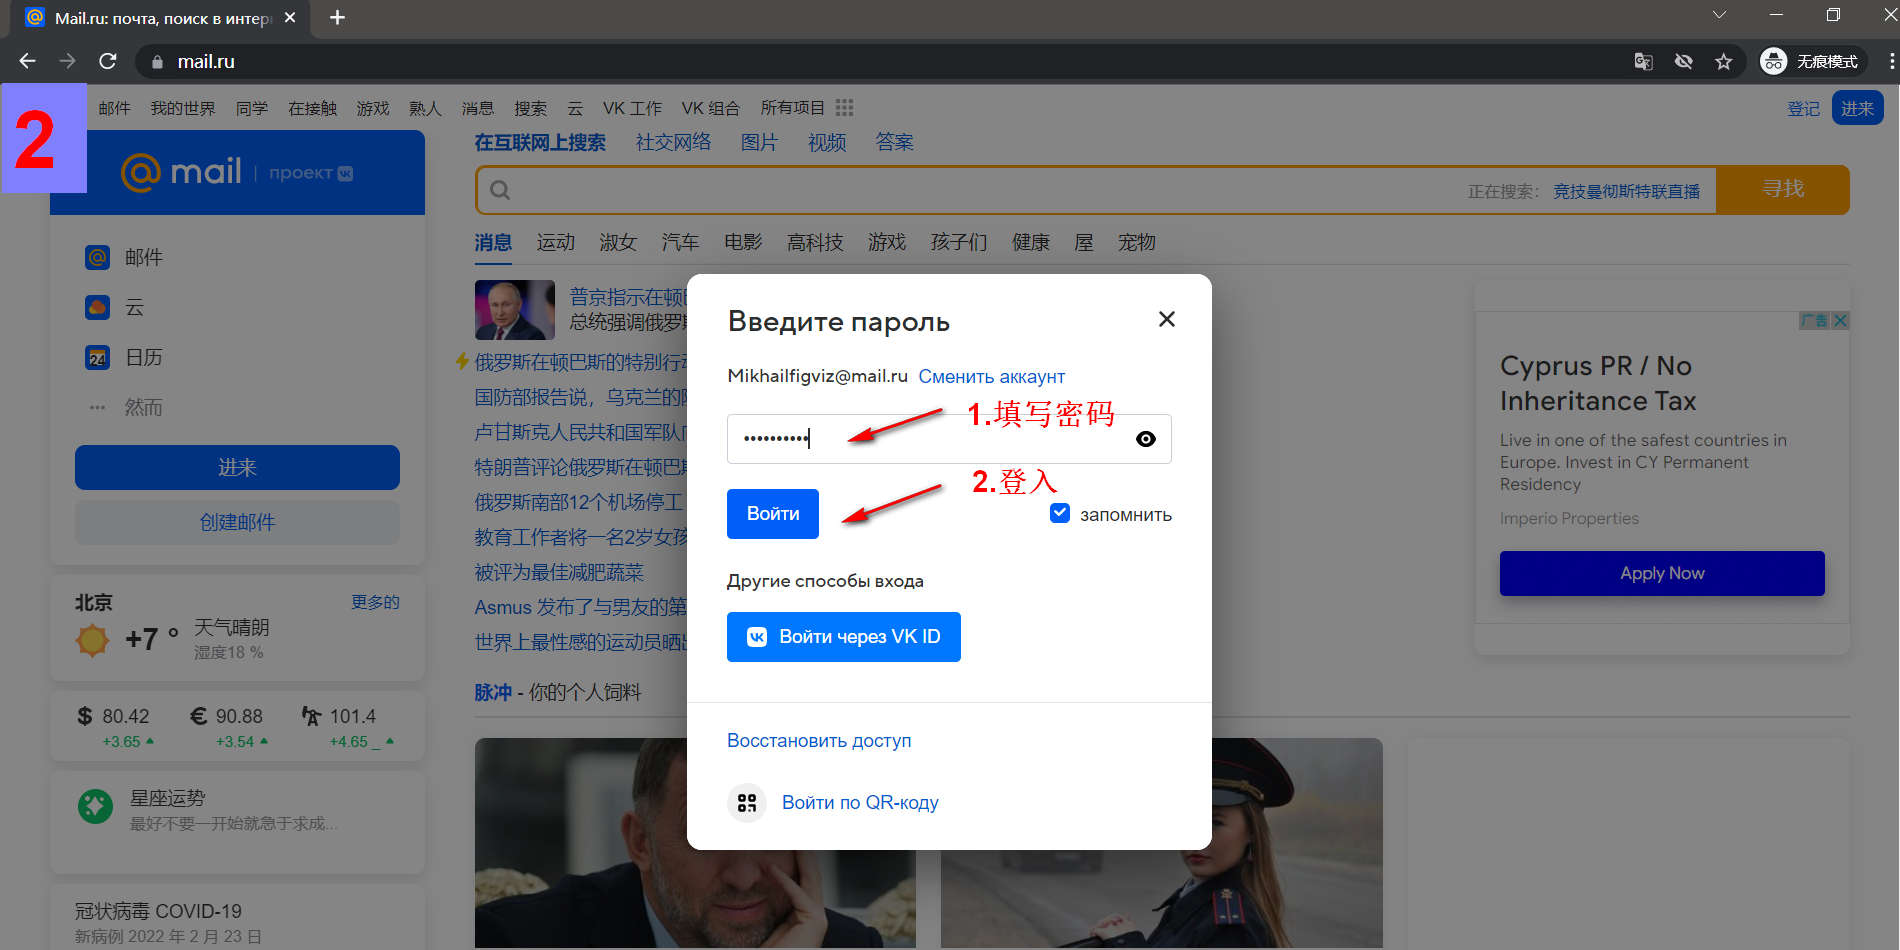
Task: Click the sidebar 进来 login button
Action: point(237,467)
